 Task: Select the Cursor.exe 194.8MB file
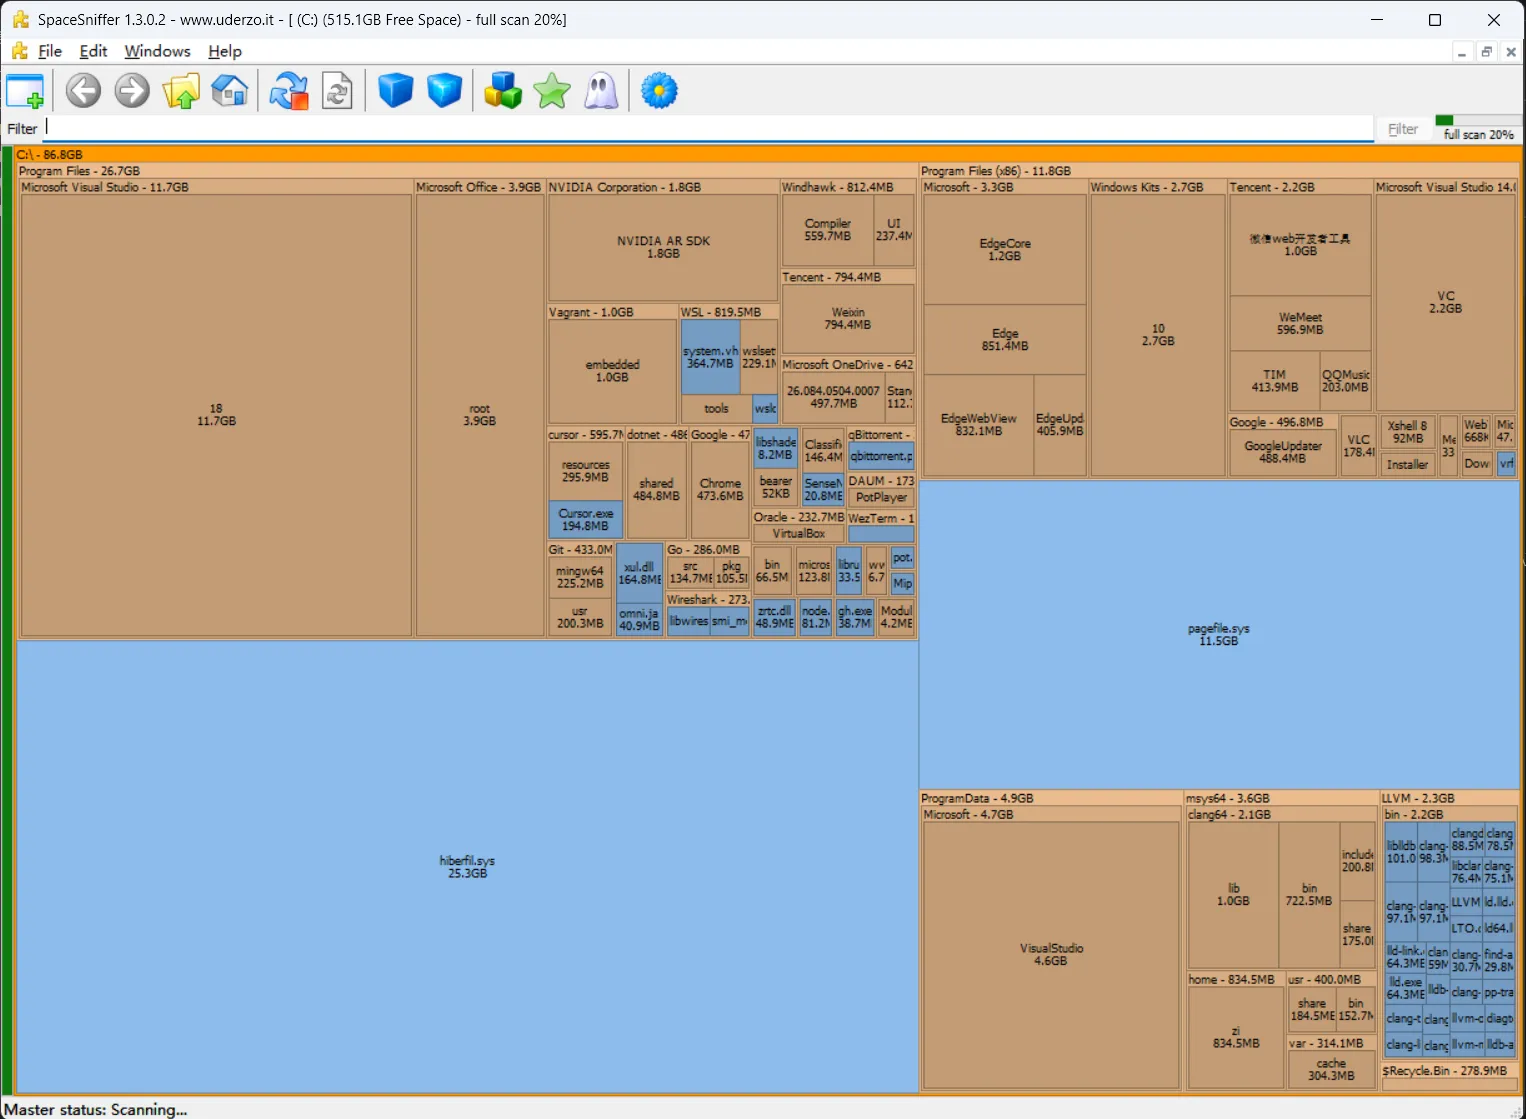click(x=585, y=519)
